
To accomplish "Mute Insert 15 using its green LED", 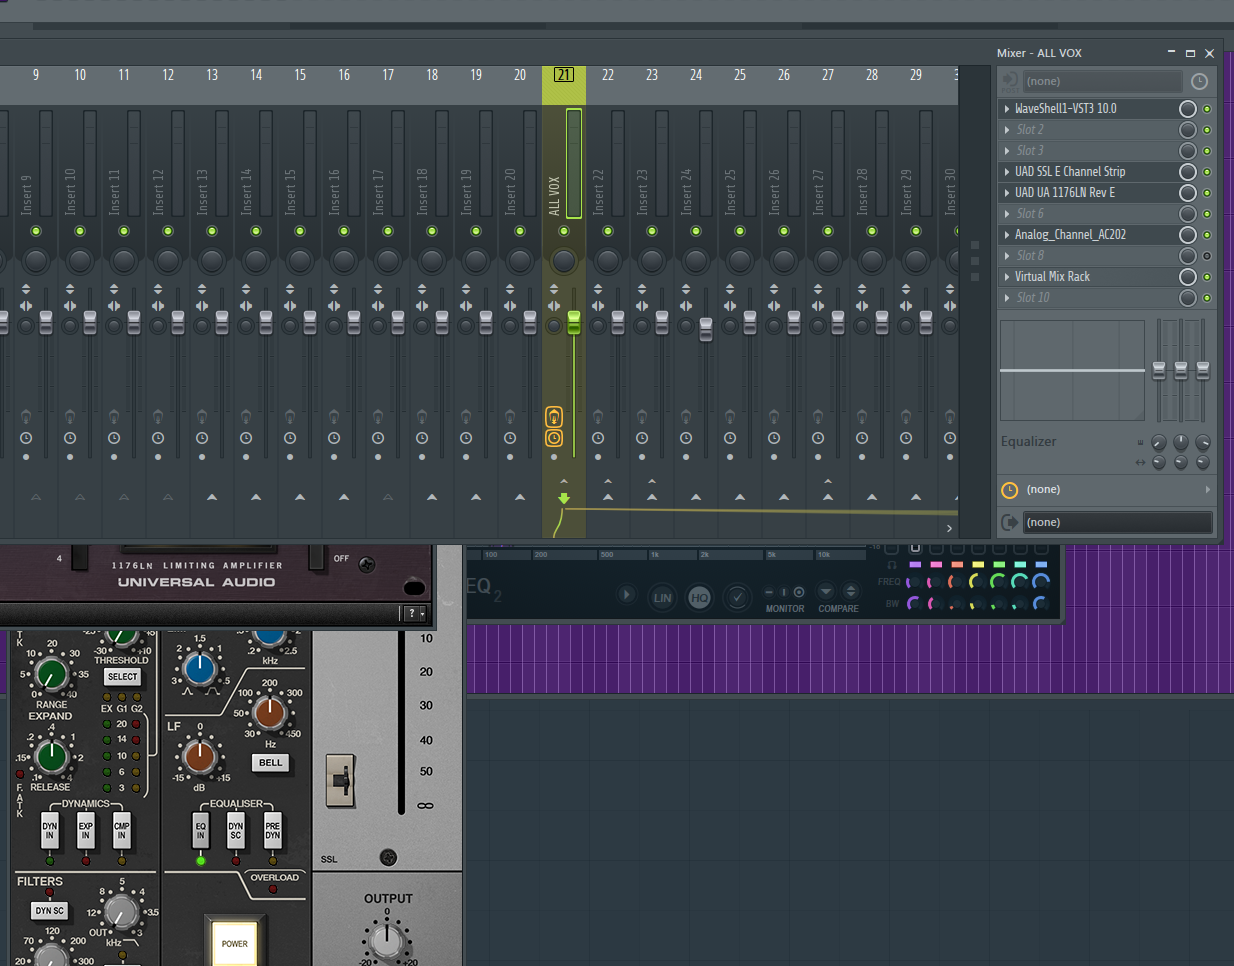I will (300, 231).
